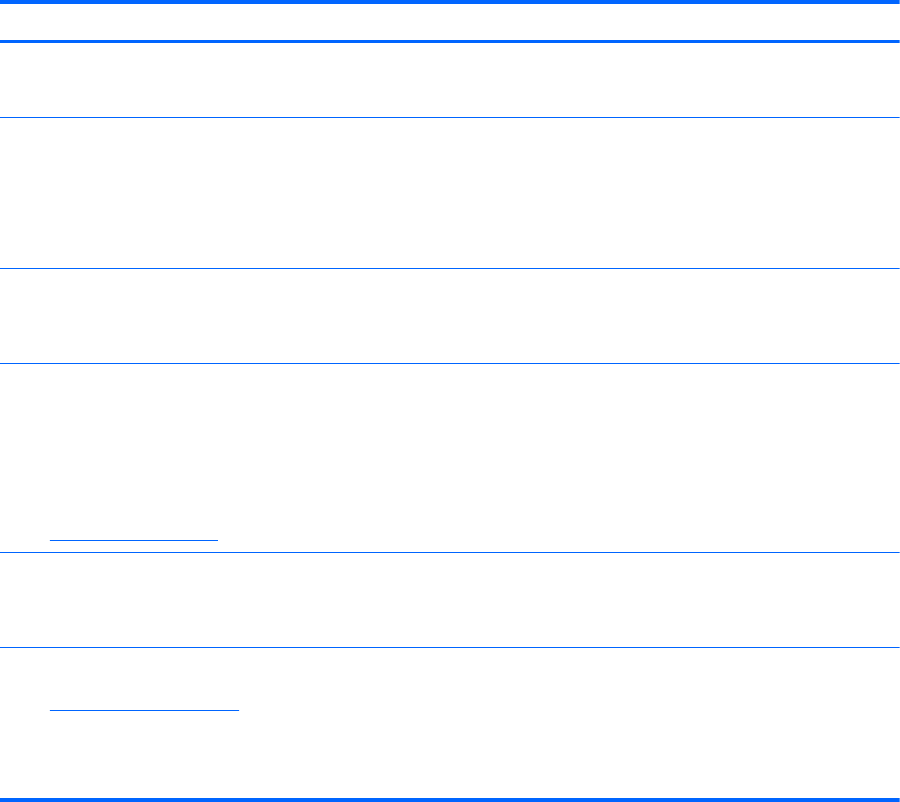
Task: Click the divider between third and fourth rows
Action: (x=450, y=363)
